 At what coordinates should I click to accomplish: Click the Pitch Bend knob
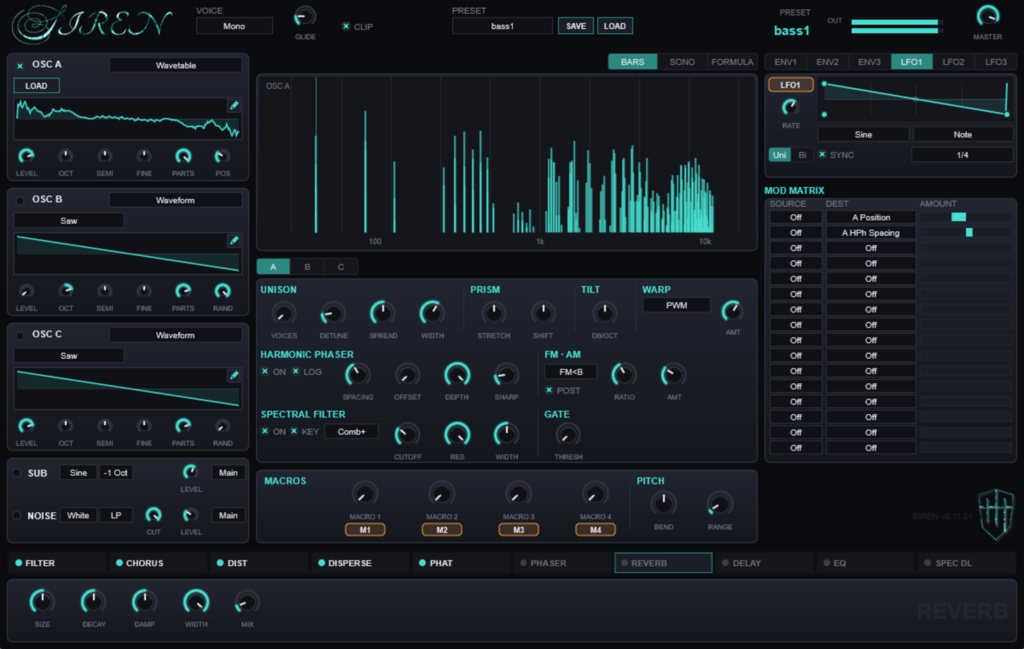663,503
